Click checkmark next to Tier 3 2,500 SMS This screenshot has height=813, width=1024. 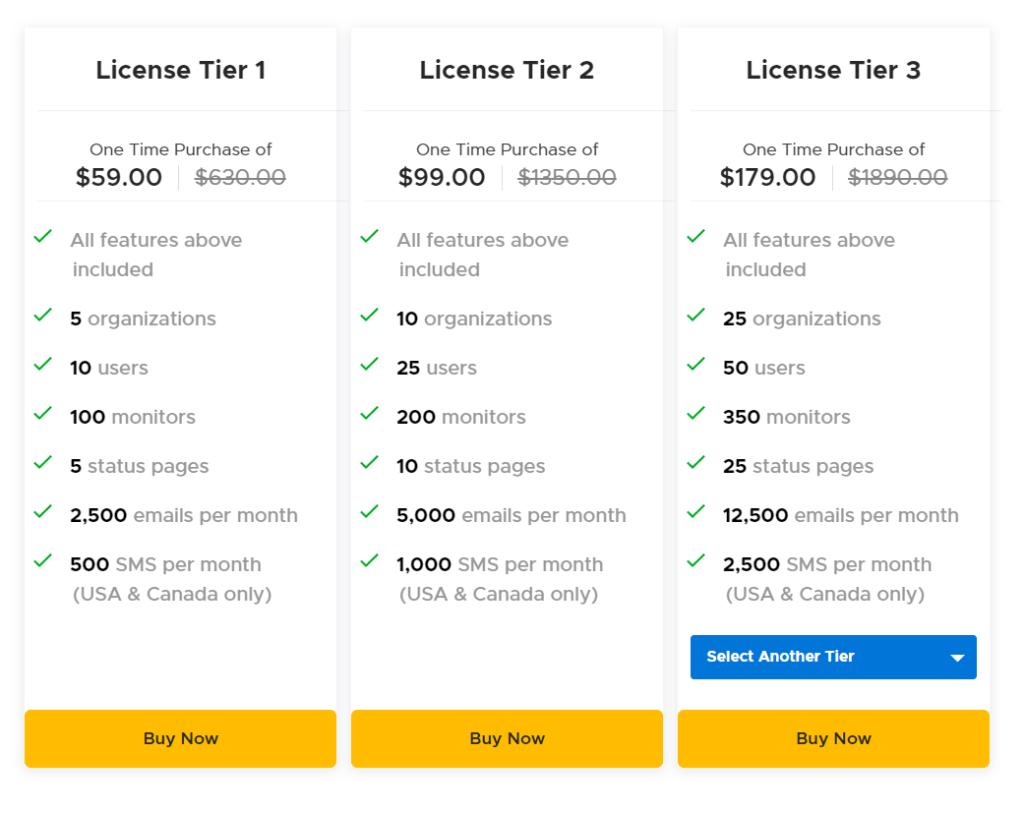click(x=696, y=560)
